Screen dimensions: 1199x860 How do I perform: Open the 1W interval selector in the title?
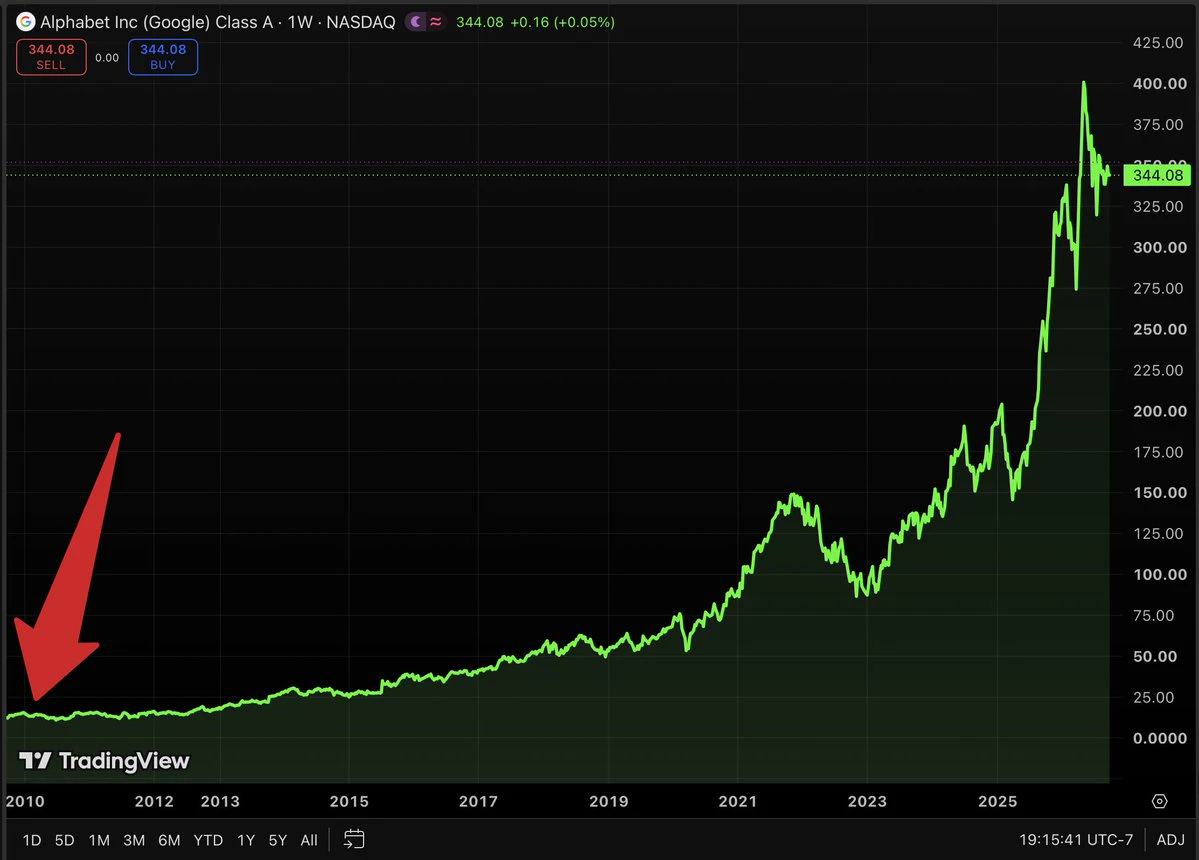pos(300,22)
